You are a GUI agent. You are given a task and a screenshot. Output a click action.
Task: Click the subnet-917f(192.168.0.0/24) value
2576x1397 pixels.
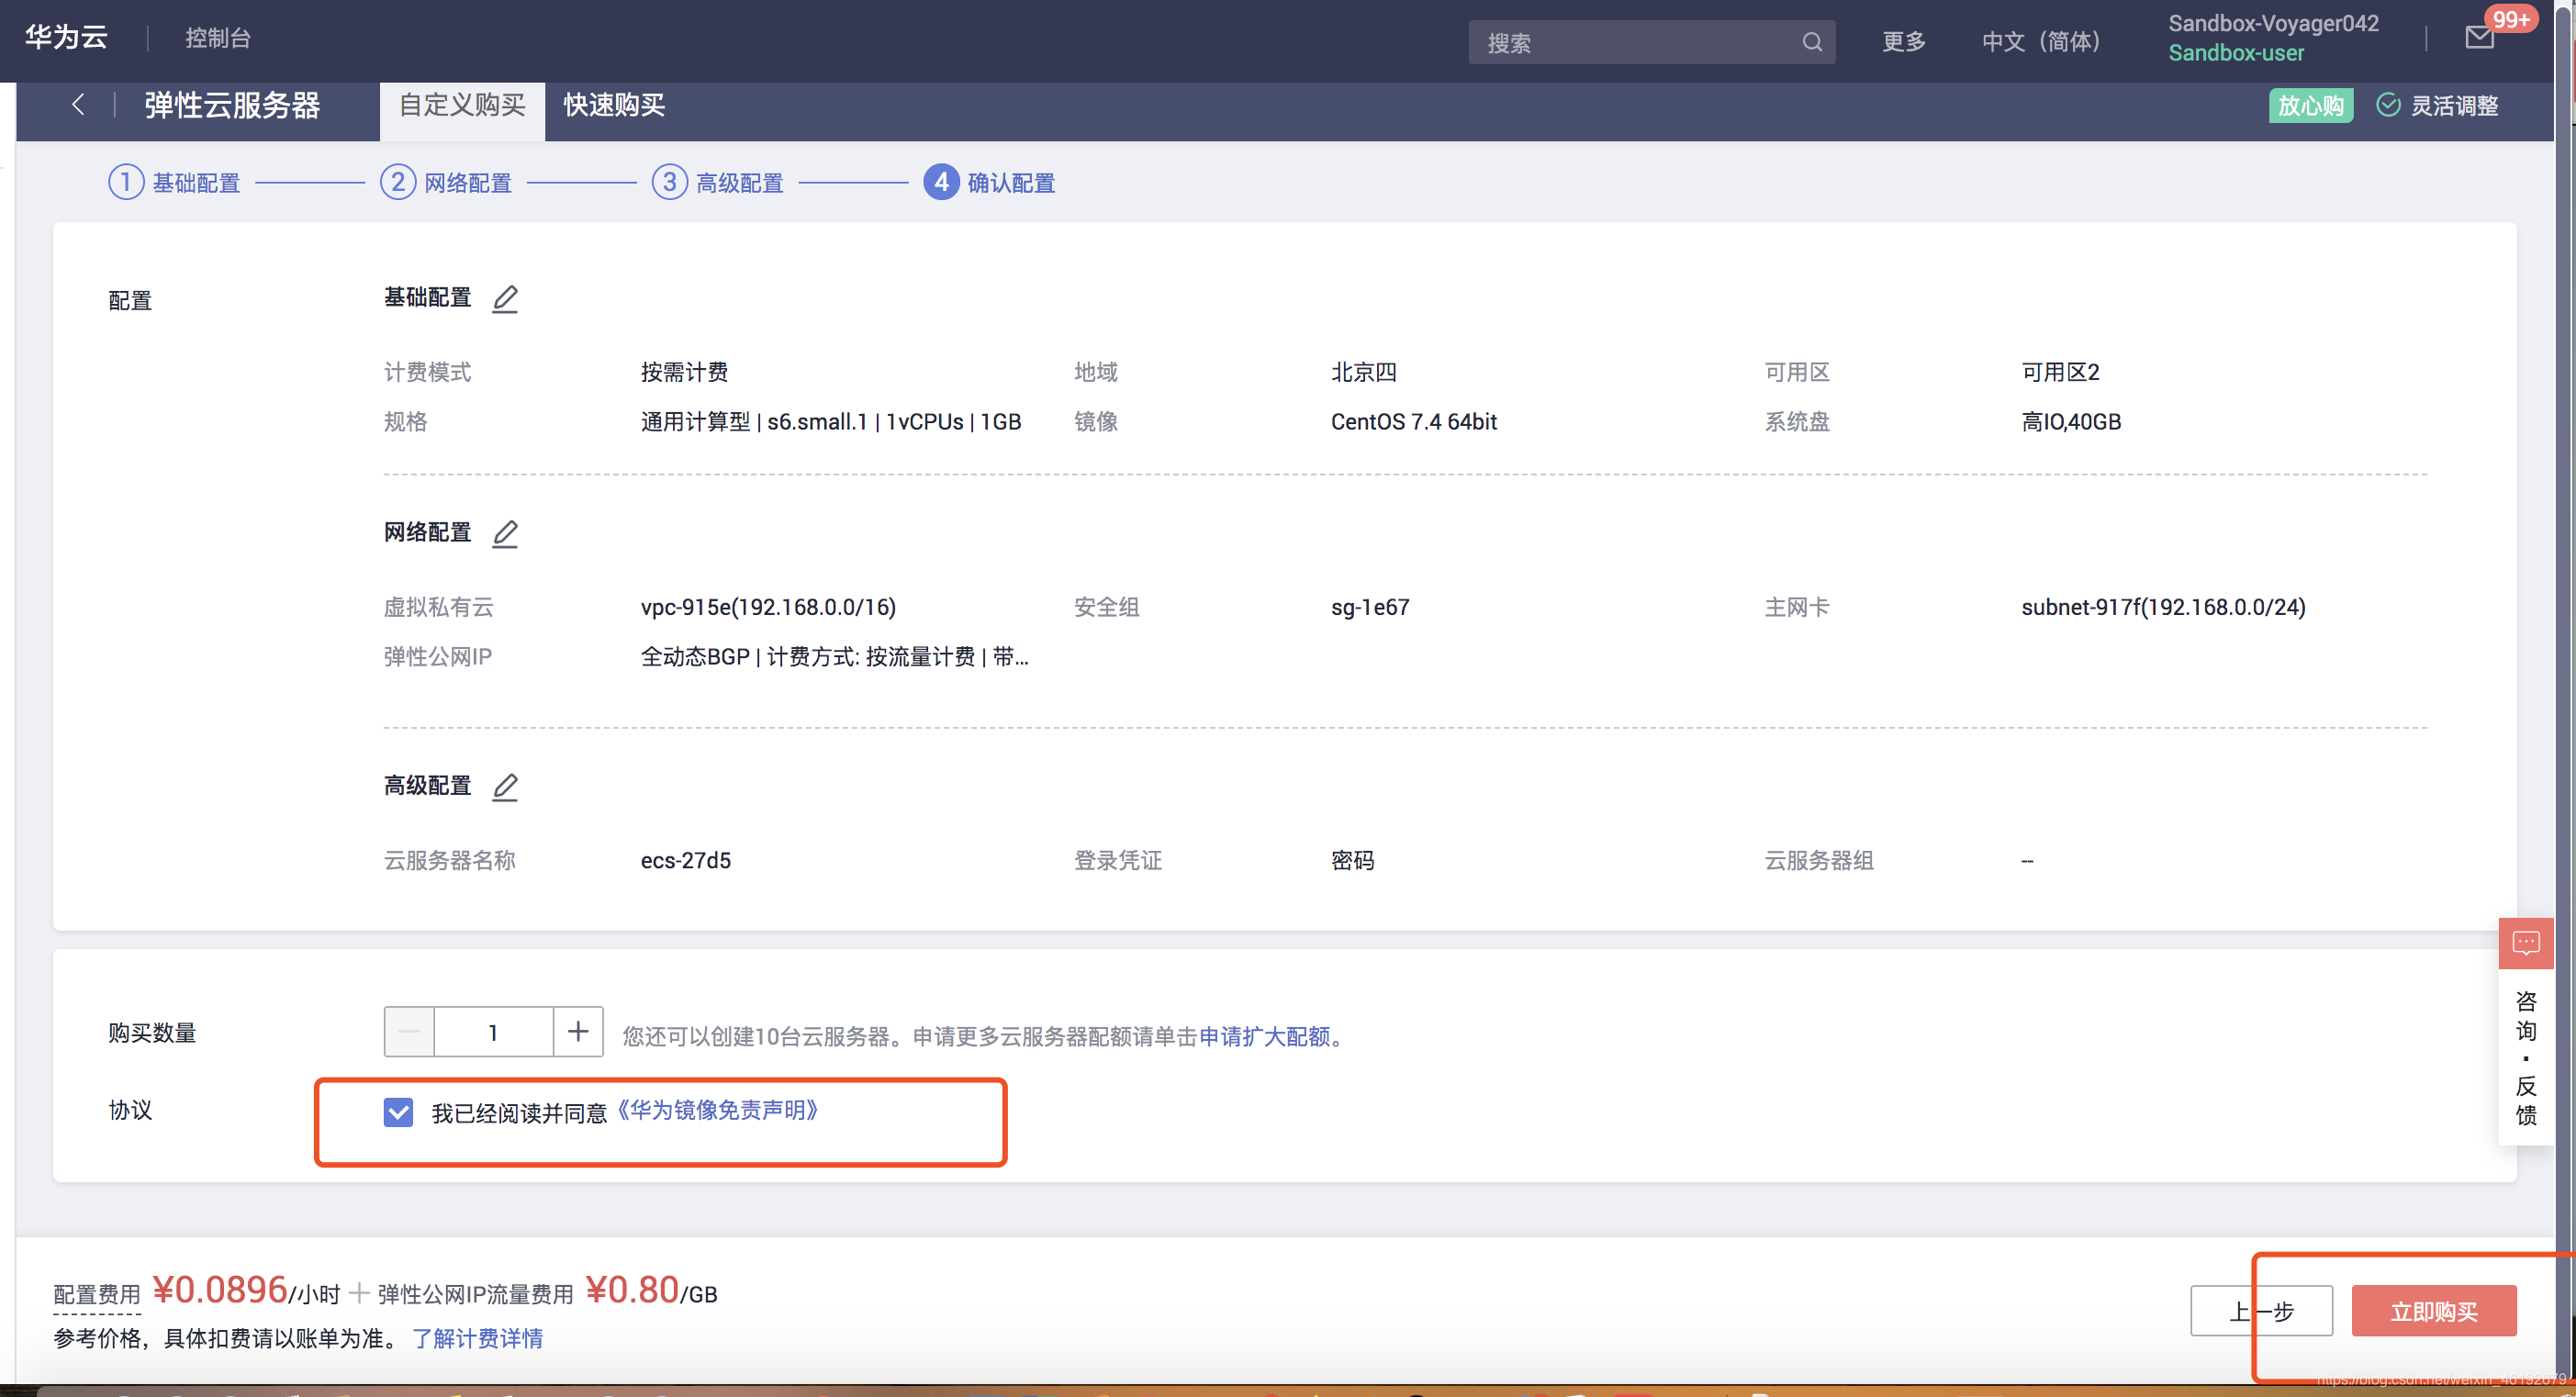(x=2163, y=607)
